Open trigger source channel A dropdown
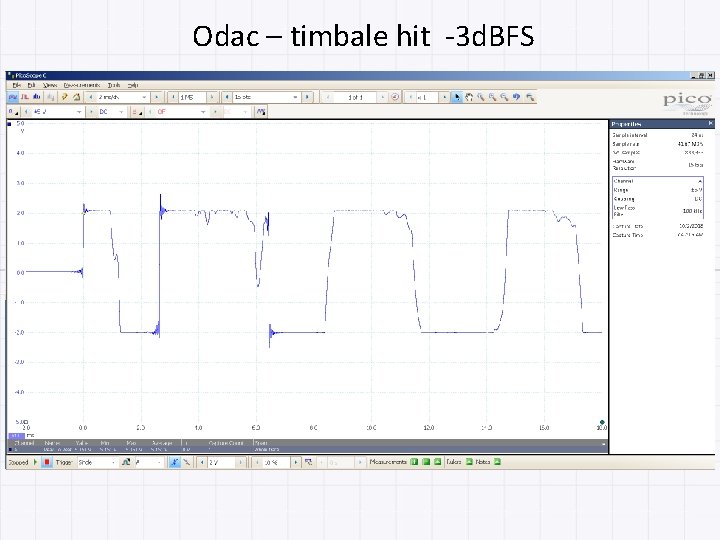The width and height of the screenshot is (720, 540). (159, 462)
